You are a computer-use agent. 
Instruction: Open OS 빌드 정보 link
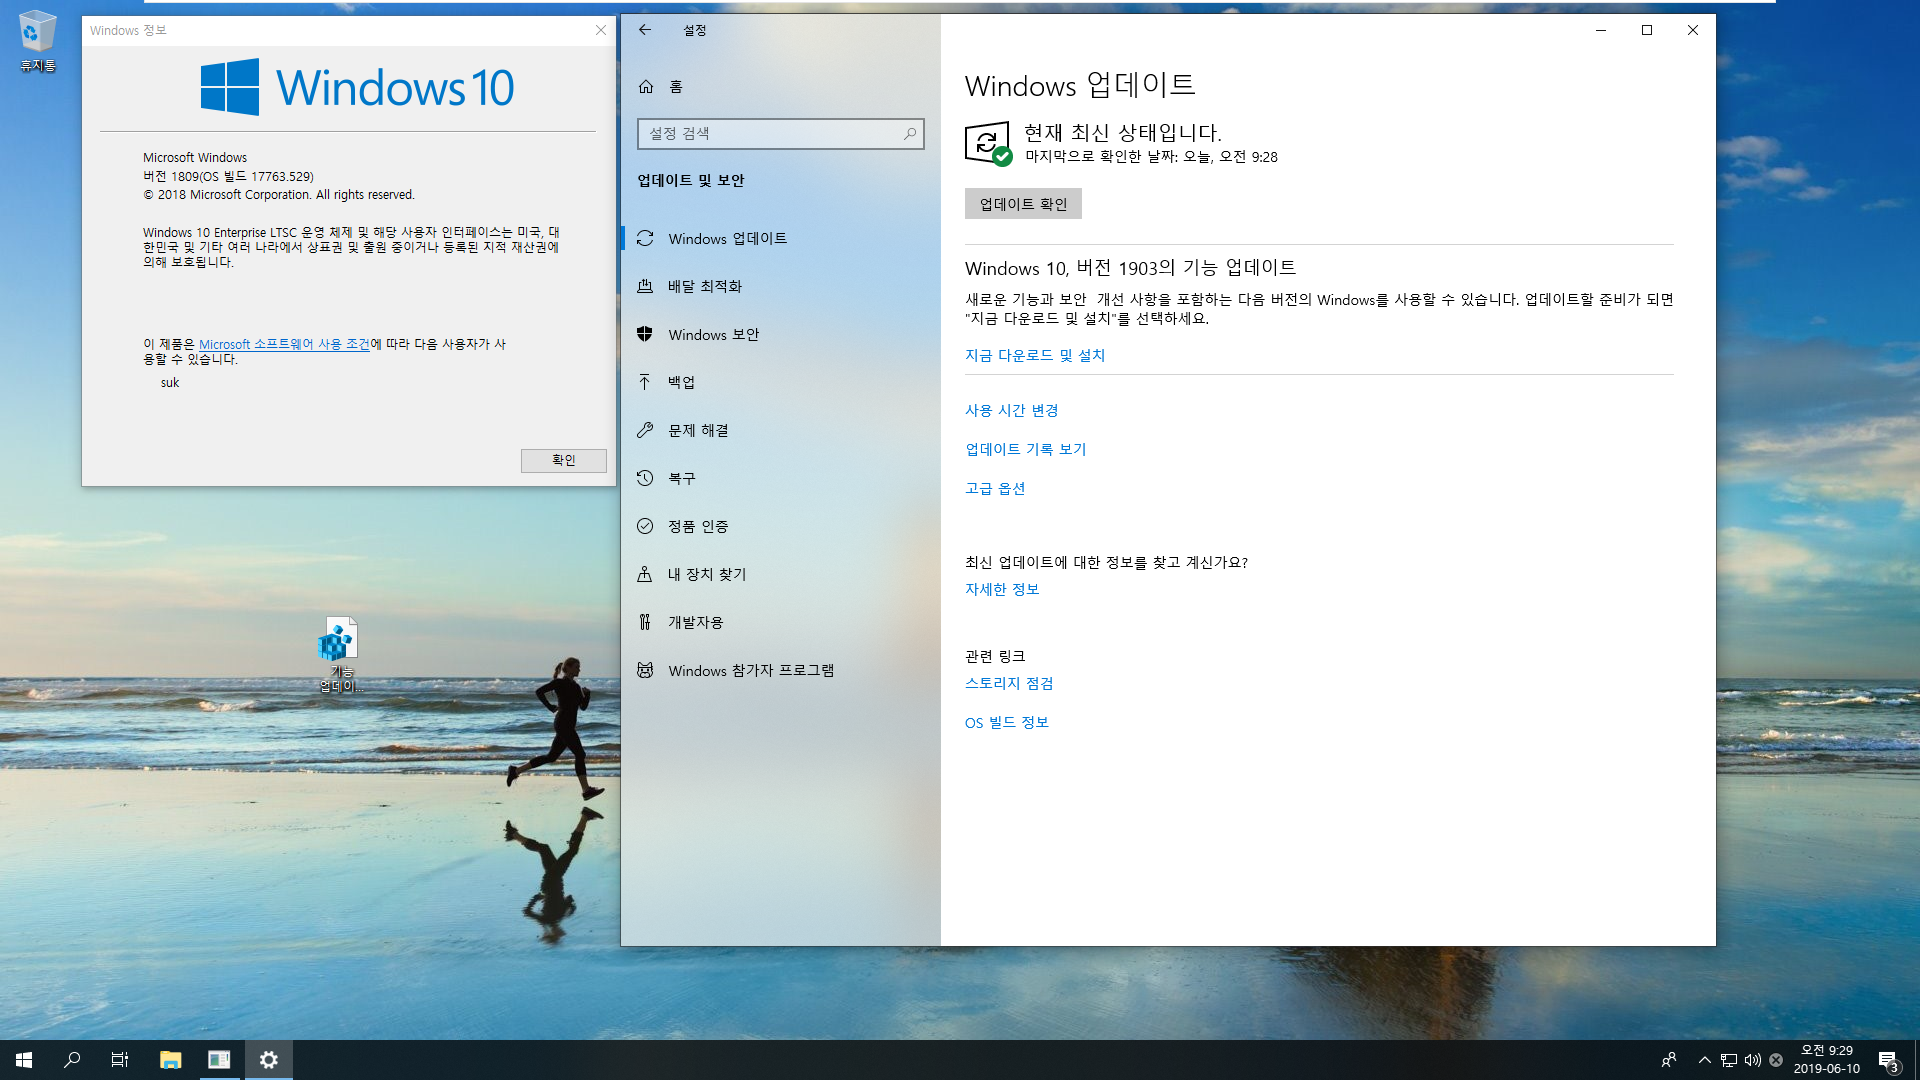1007,723
